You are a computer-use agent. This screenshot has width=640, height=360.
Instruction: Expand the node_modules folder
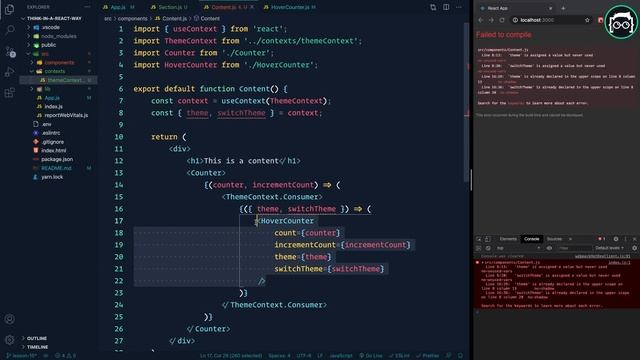[58, 36]
